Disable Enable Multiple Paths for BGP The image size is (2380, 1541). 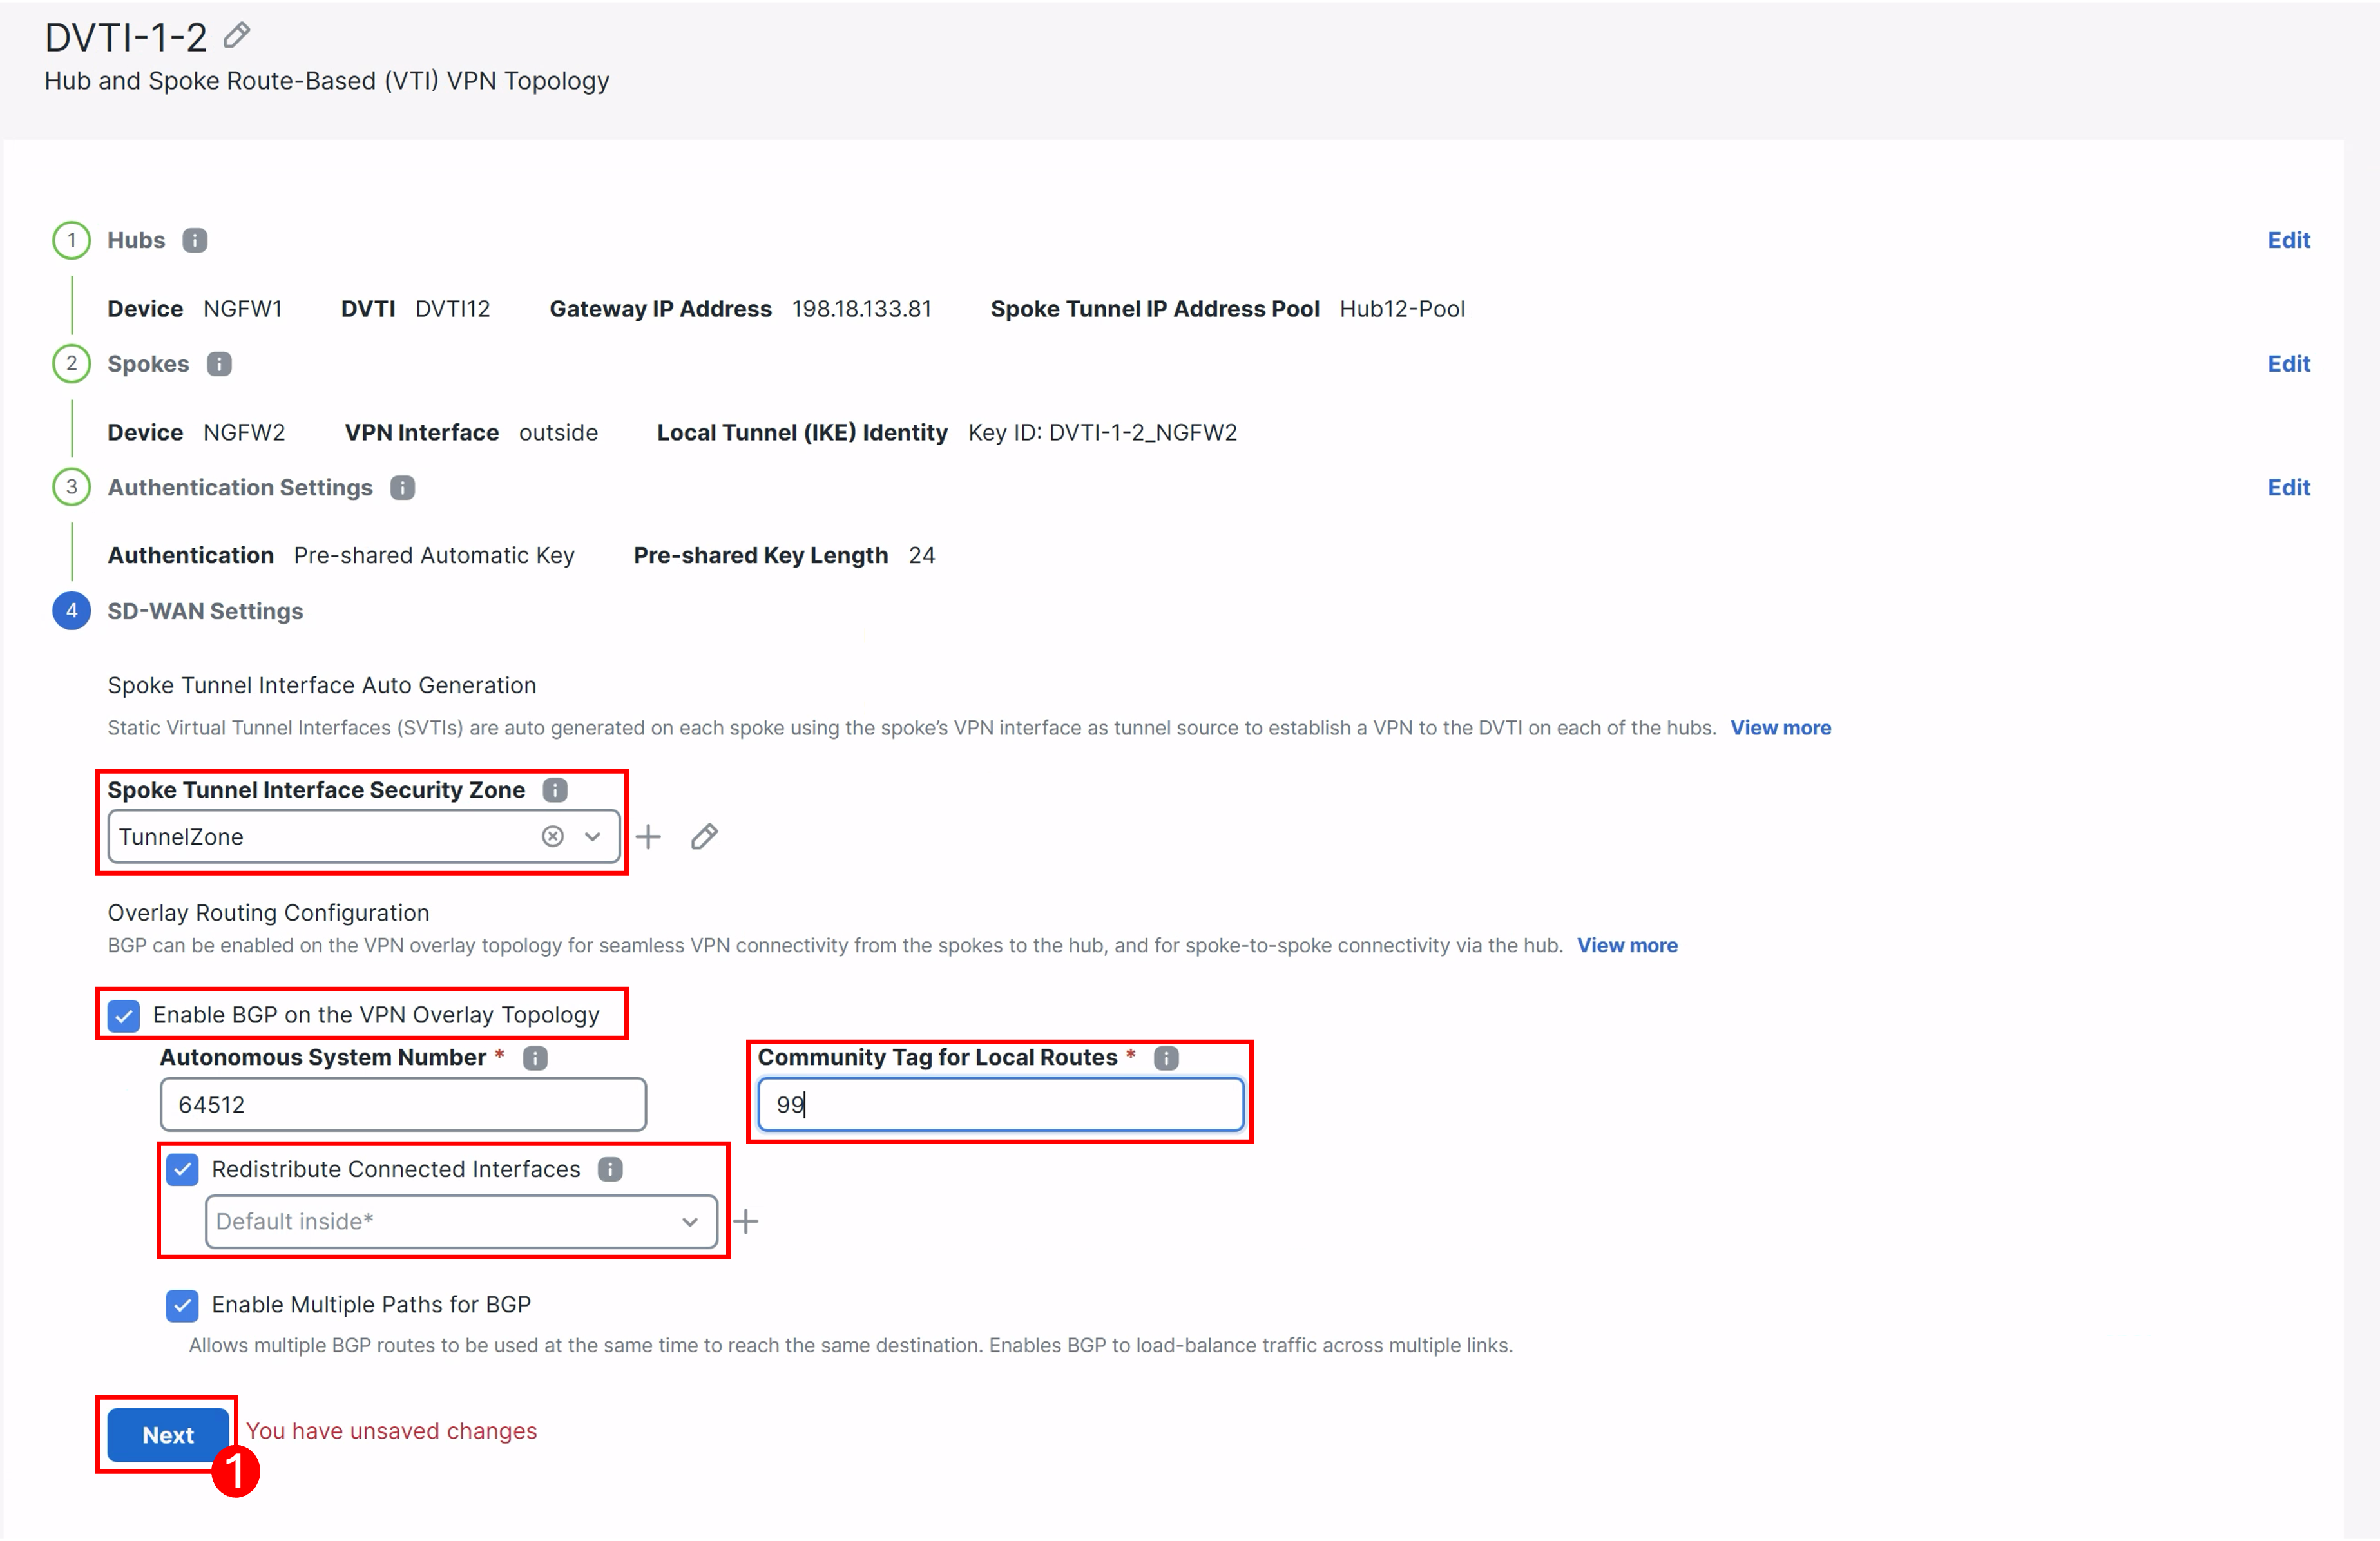coord(182,1305)
